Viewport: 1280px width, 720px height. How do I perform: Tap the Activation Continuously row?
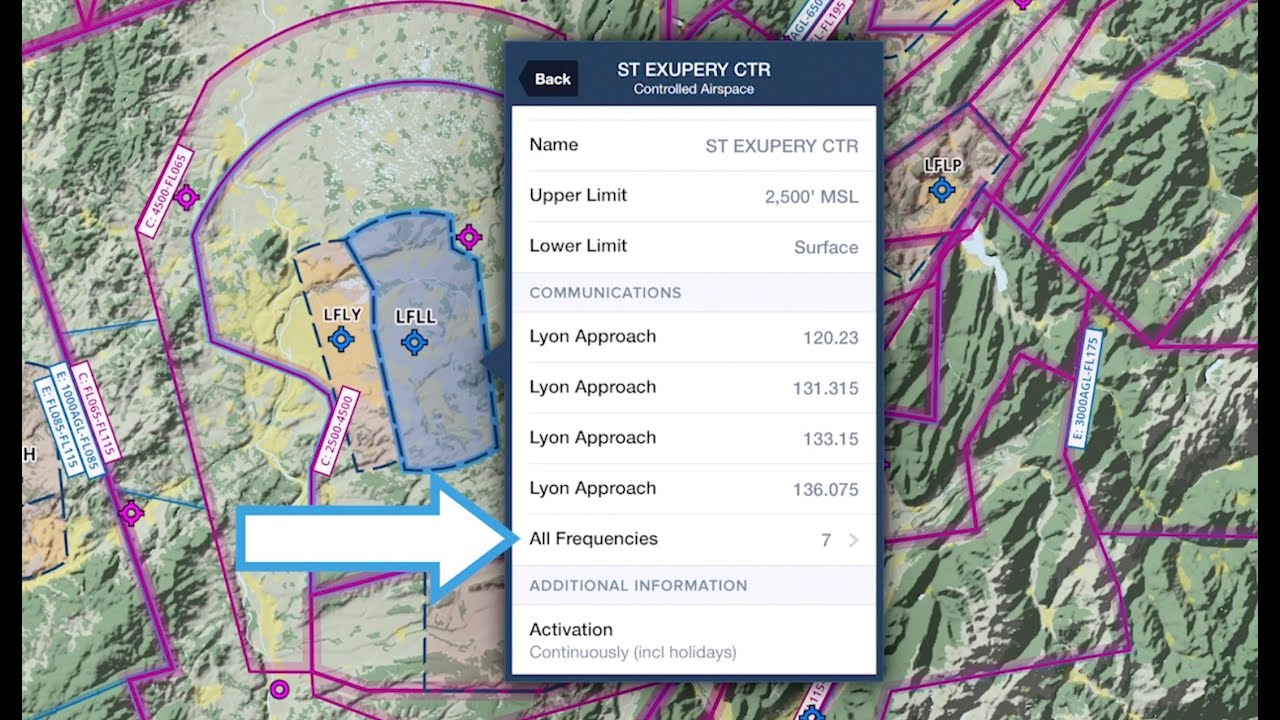694,640
